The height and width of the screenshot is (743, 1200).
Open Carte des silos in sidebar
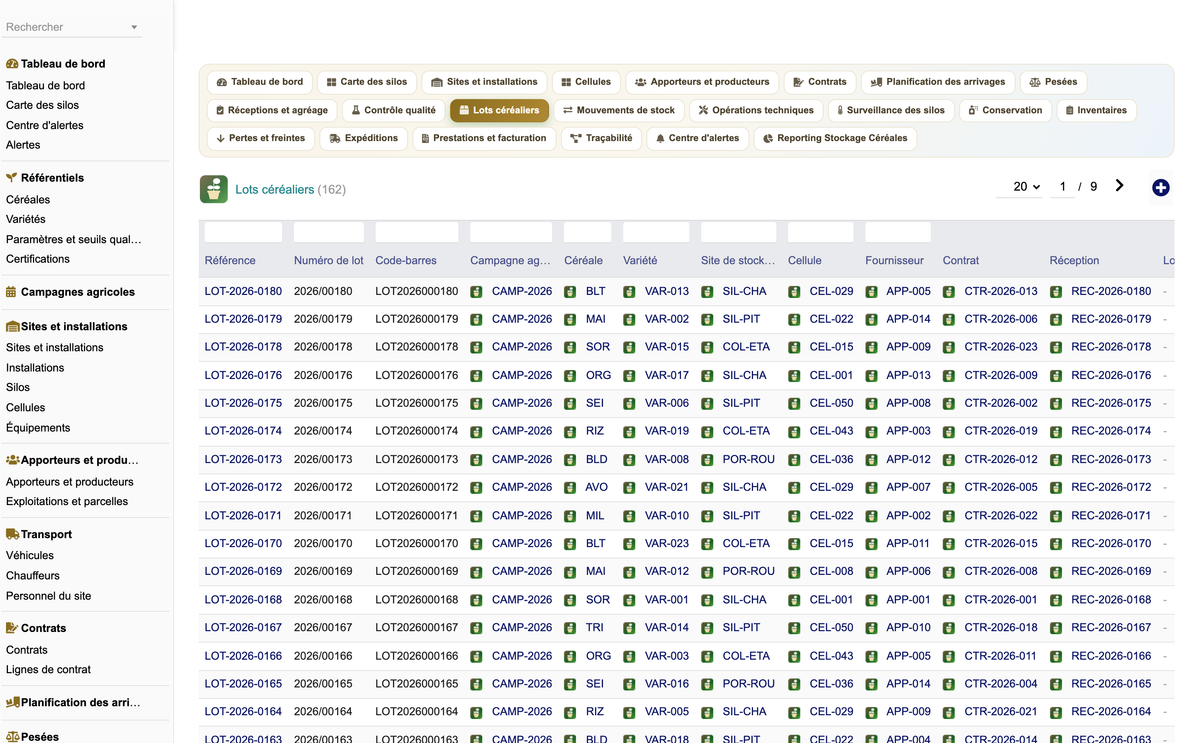tap(42, 105)
